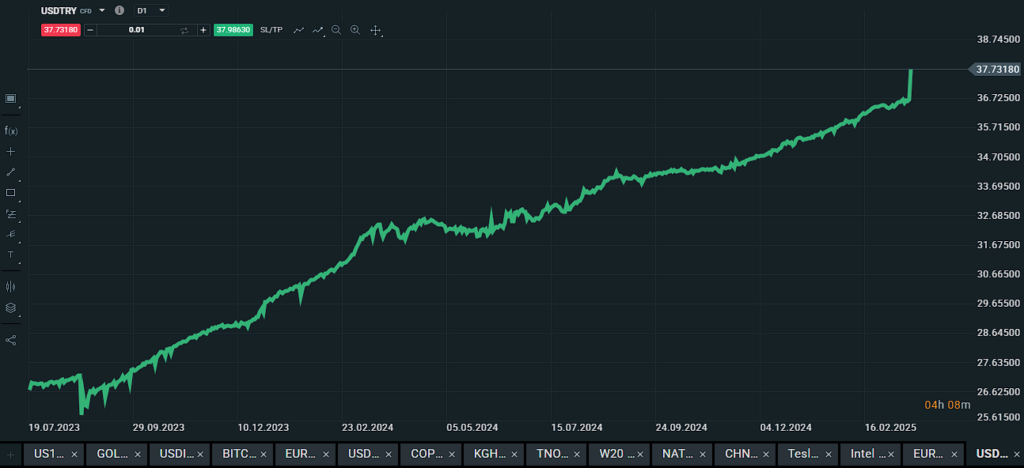Zoom out on the chart
Screen dimensions: 1024x468
pyautogui.click(x=336, y=30)
